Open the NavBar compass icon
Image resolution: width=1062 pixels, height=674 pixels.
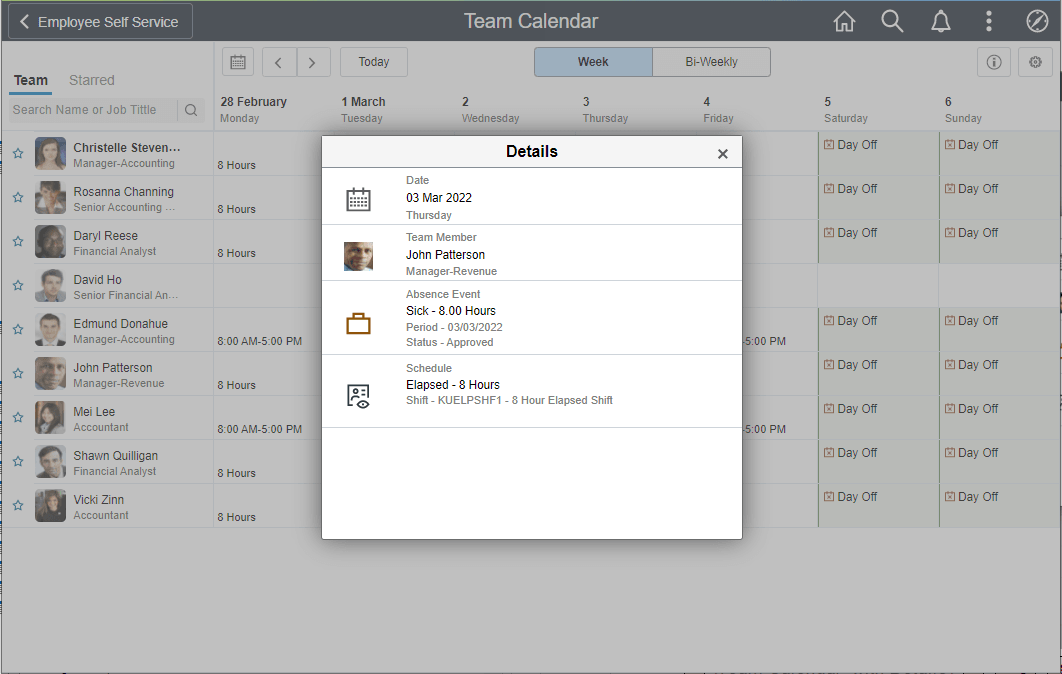point(1036,20)
